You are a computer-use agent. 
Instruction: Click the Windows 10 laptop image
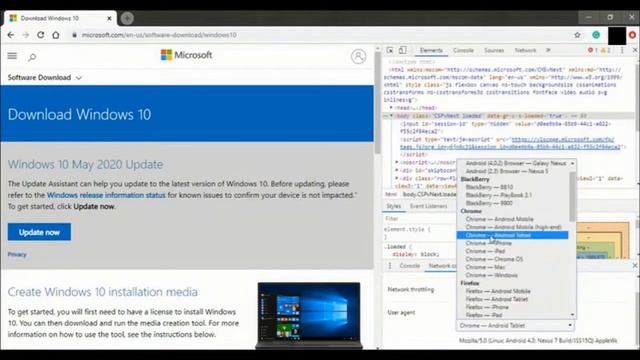pos(309,315)
